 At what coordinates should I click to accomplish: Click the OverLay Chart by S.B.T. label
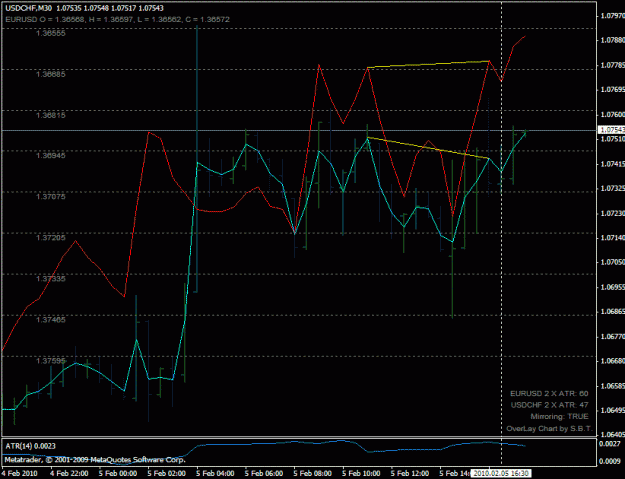[x=549, y=429]
